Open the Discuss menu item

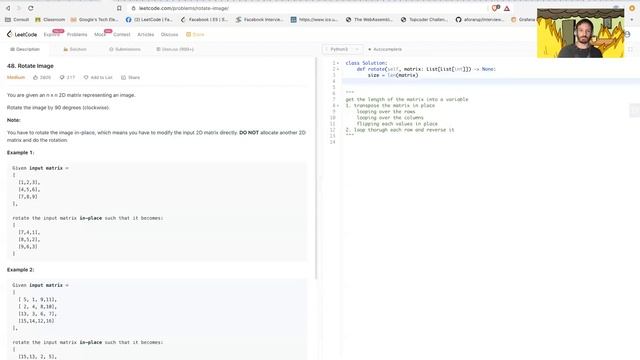169,35
